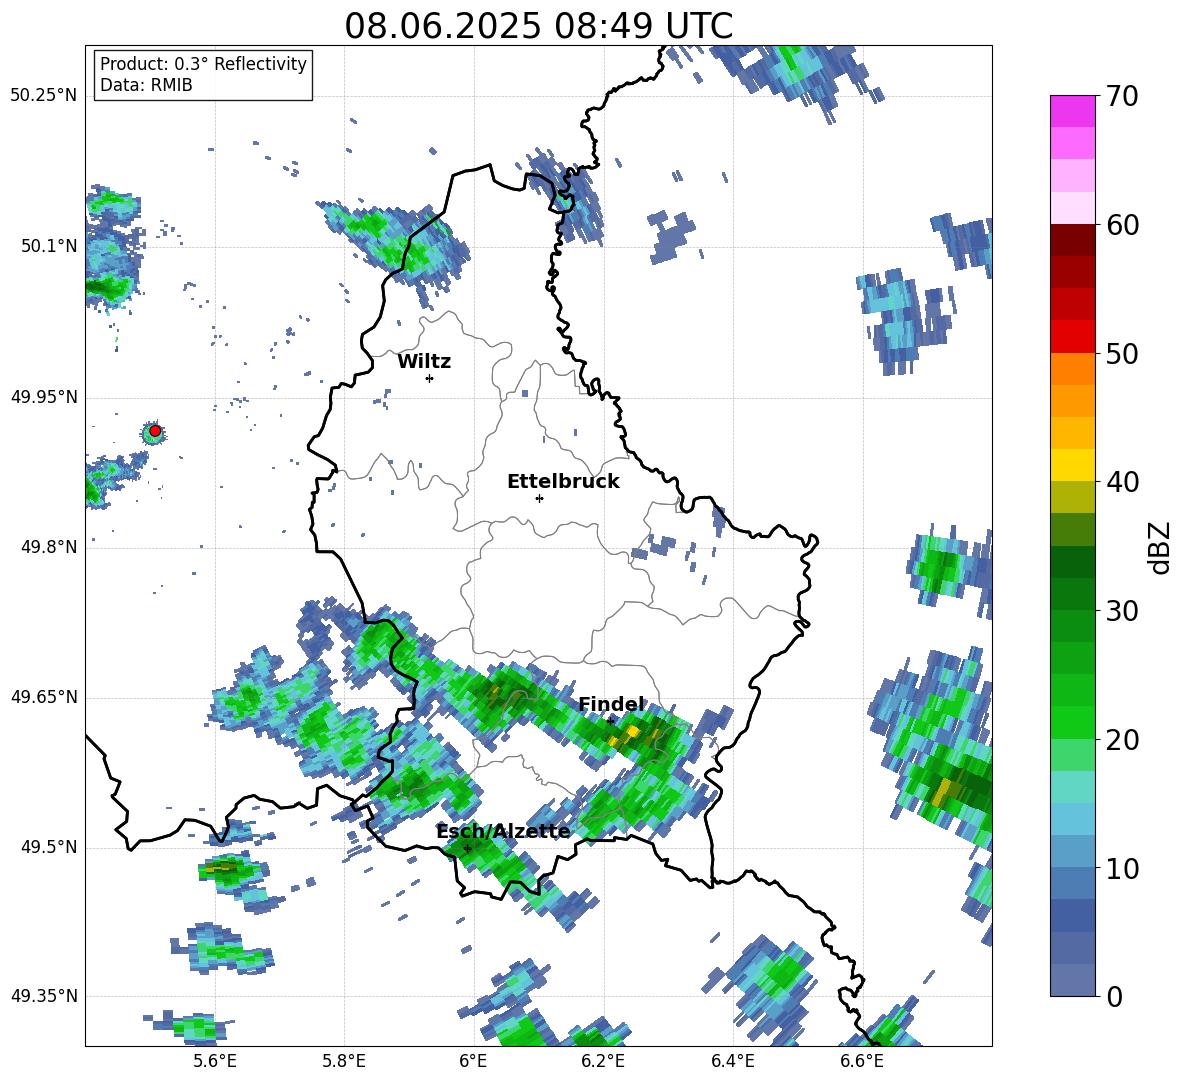Viewport: 1184px width, 1081px height.
Task: Click the 20 tick on colorbar
Action: click(1122, 740)
